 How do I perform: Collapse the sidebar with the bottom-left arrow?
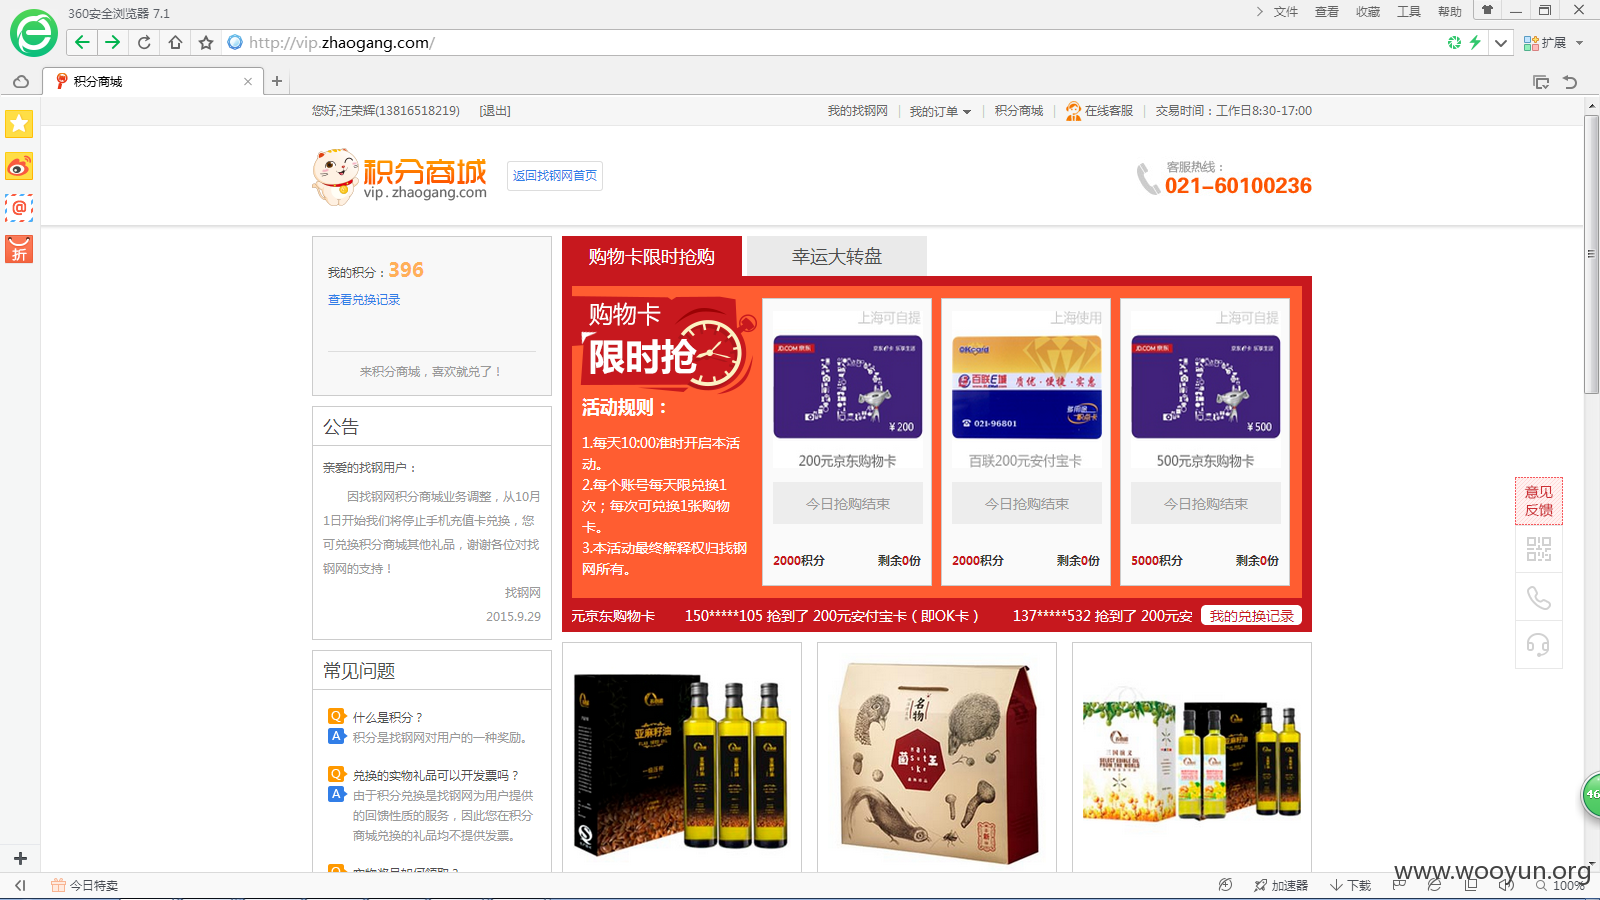(x=20, y=885)
